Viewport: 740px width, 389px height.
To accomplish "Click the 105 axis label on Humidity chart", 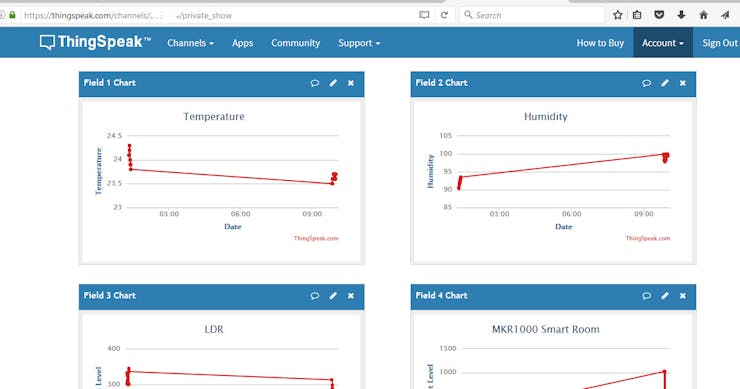I will pyautogui.click(x=446, y=135).
